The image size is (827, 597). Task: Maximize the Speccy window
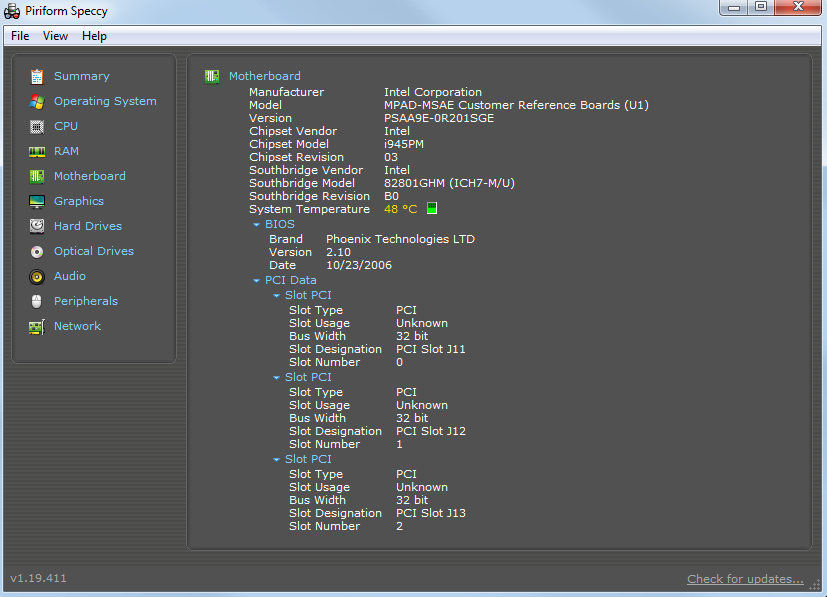click(x=761, y=7)
